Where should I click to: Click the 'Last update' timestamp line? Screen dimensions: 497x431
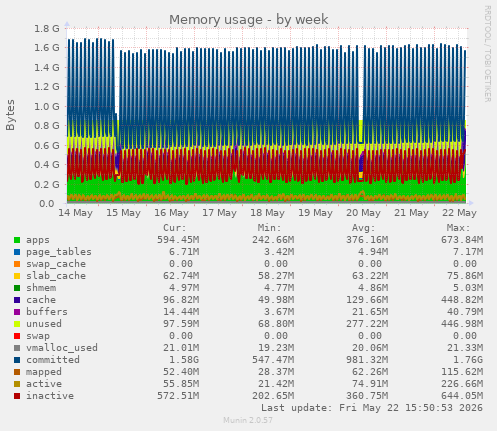coord(372,408)
